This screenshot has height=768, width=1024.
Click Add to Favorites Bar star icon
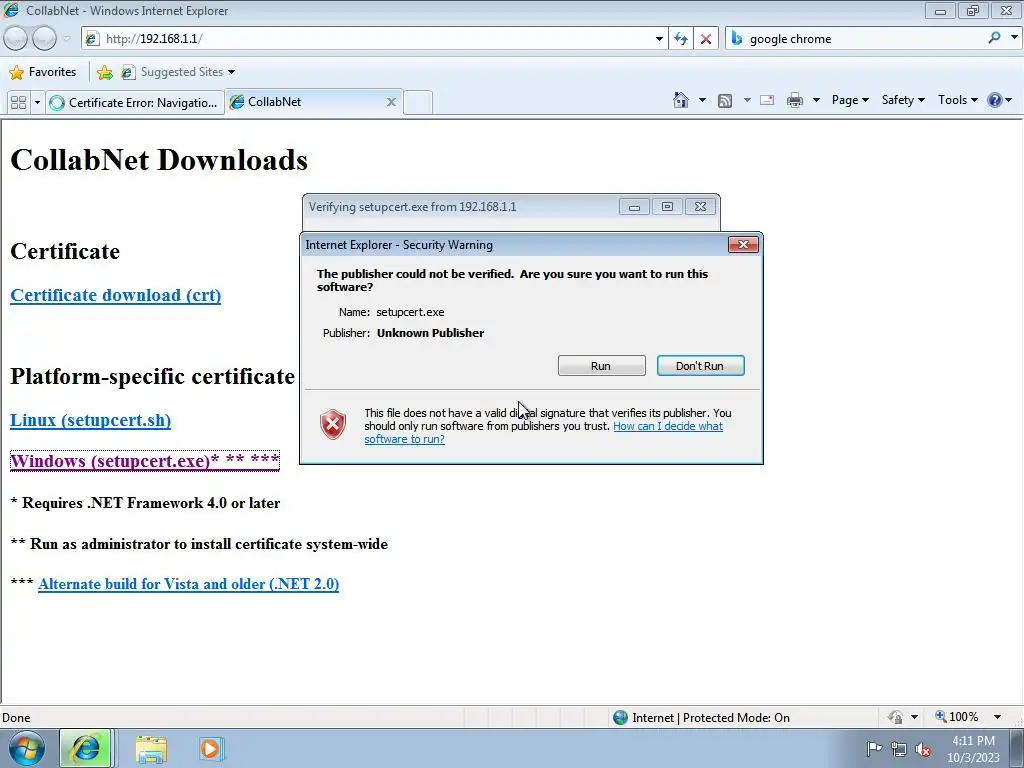(104, 72)
